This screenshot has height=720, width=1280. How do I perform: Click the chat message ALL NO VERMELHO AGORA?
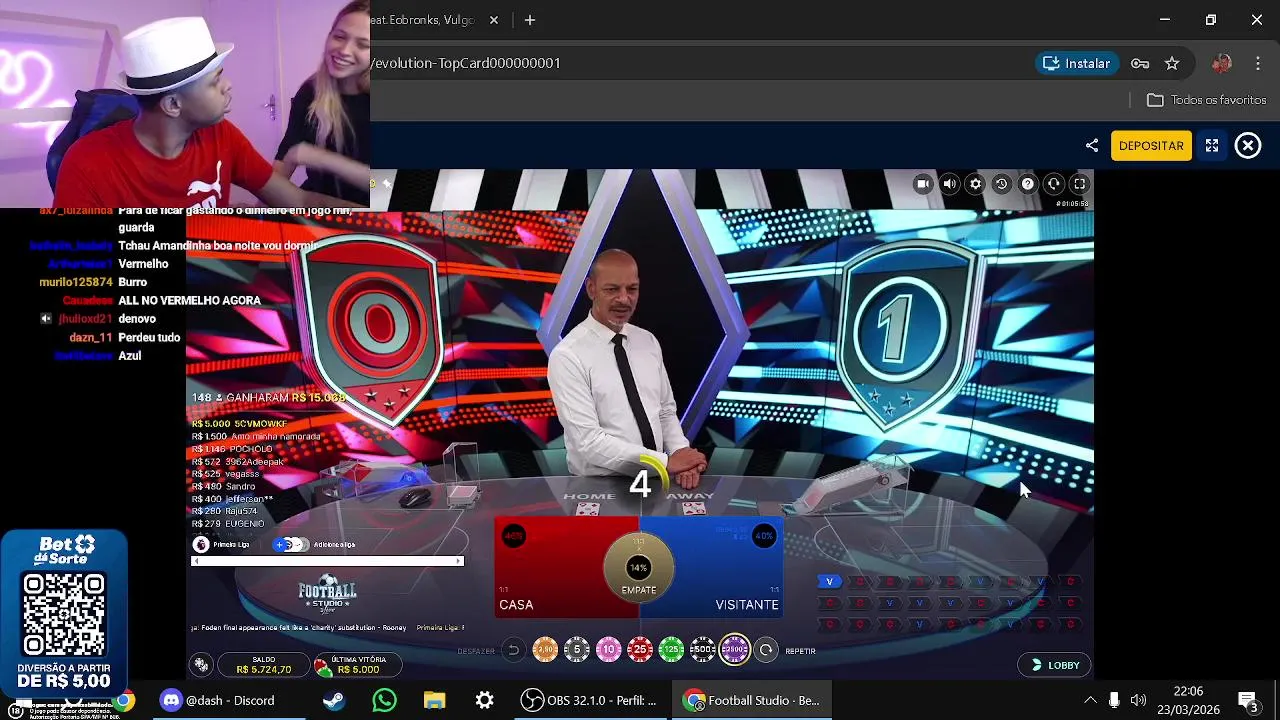(x=189, y=300)
